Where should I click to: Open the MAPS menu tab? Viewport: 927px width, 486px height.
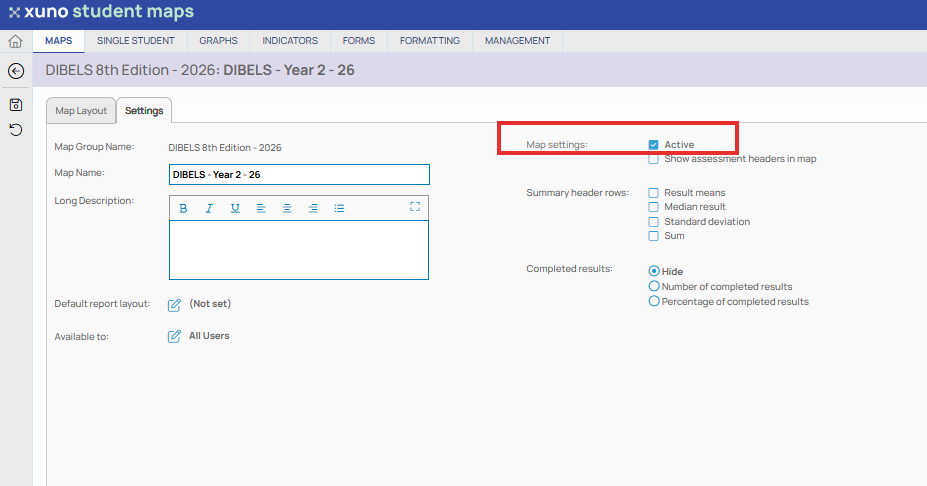[x=59, y=41]
